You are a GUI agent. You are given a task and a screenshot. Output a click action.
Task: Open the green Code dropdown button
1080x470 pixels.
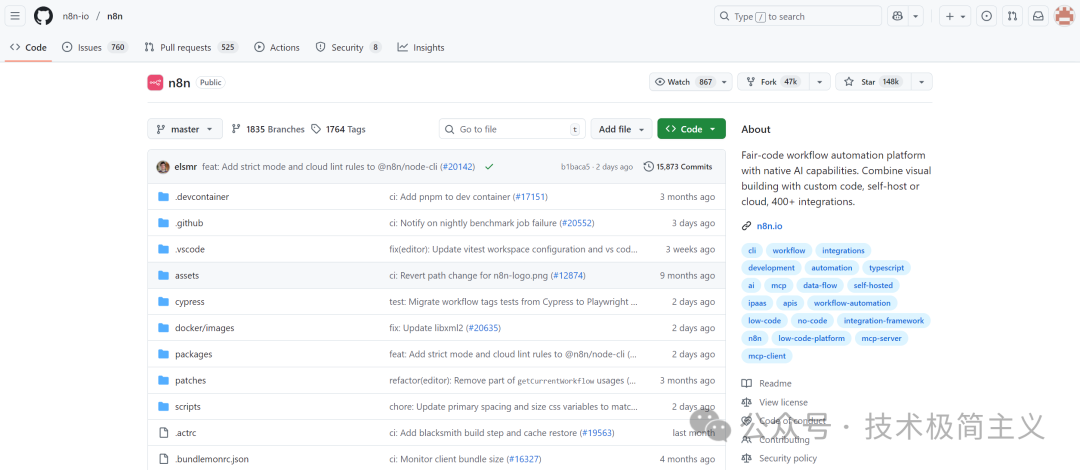[692, 129]
